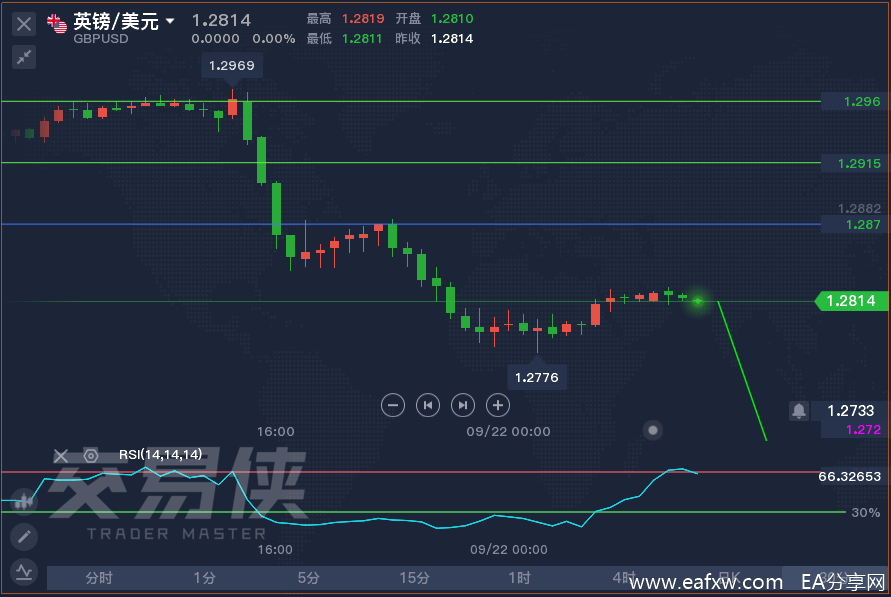Click the magenta 1.272 price label
The width and height of the screenshot is (891, 597).
tap(863, 429)
